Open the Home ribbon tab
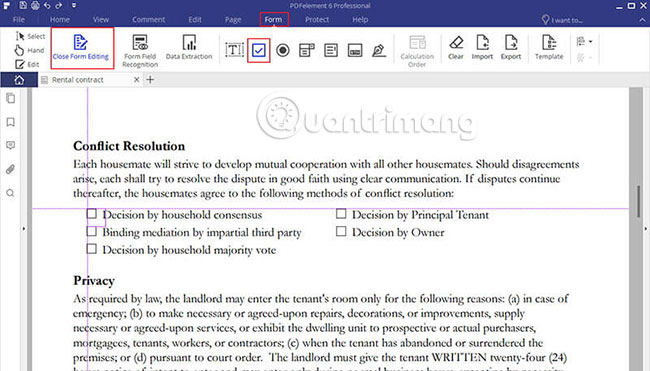This screenshot has height=371, width=650. 60,19
